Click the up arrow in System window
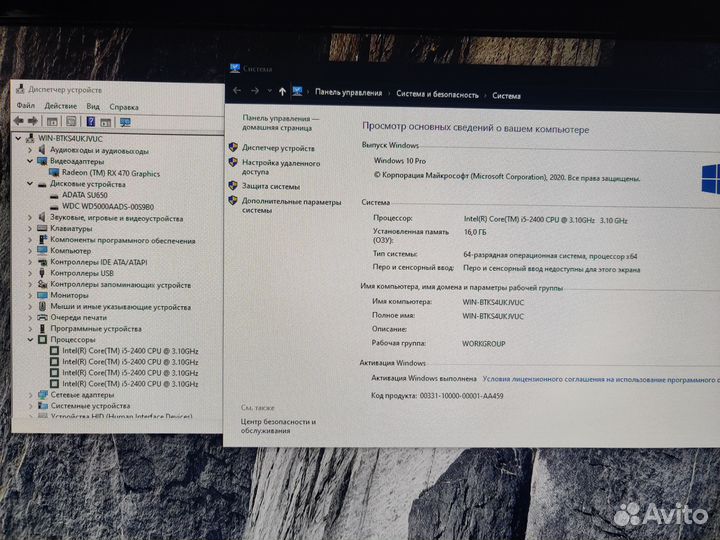 (x=282, y=91)
